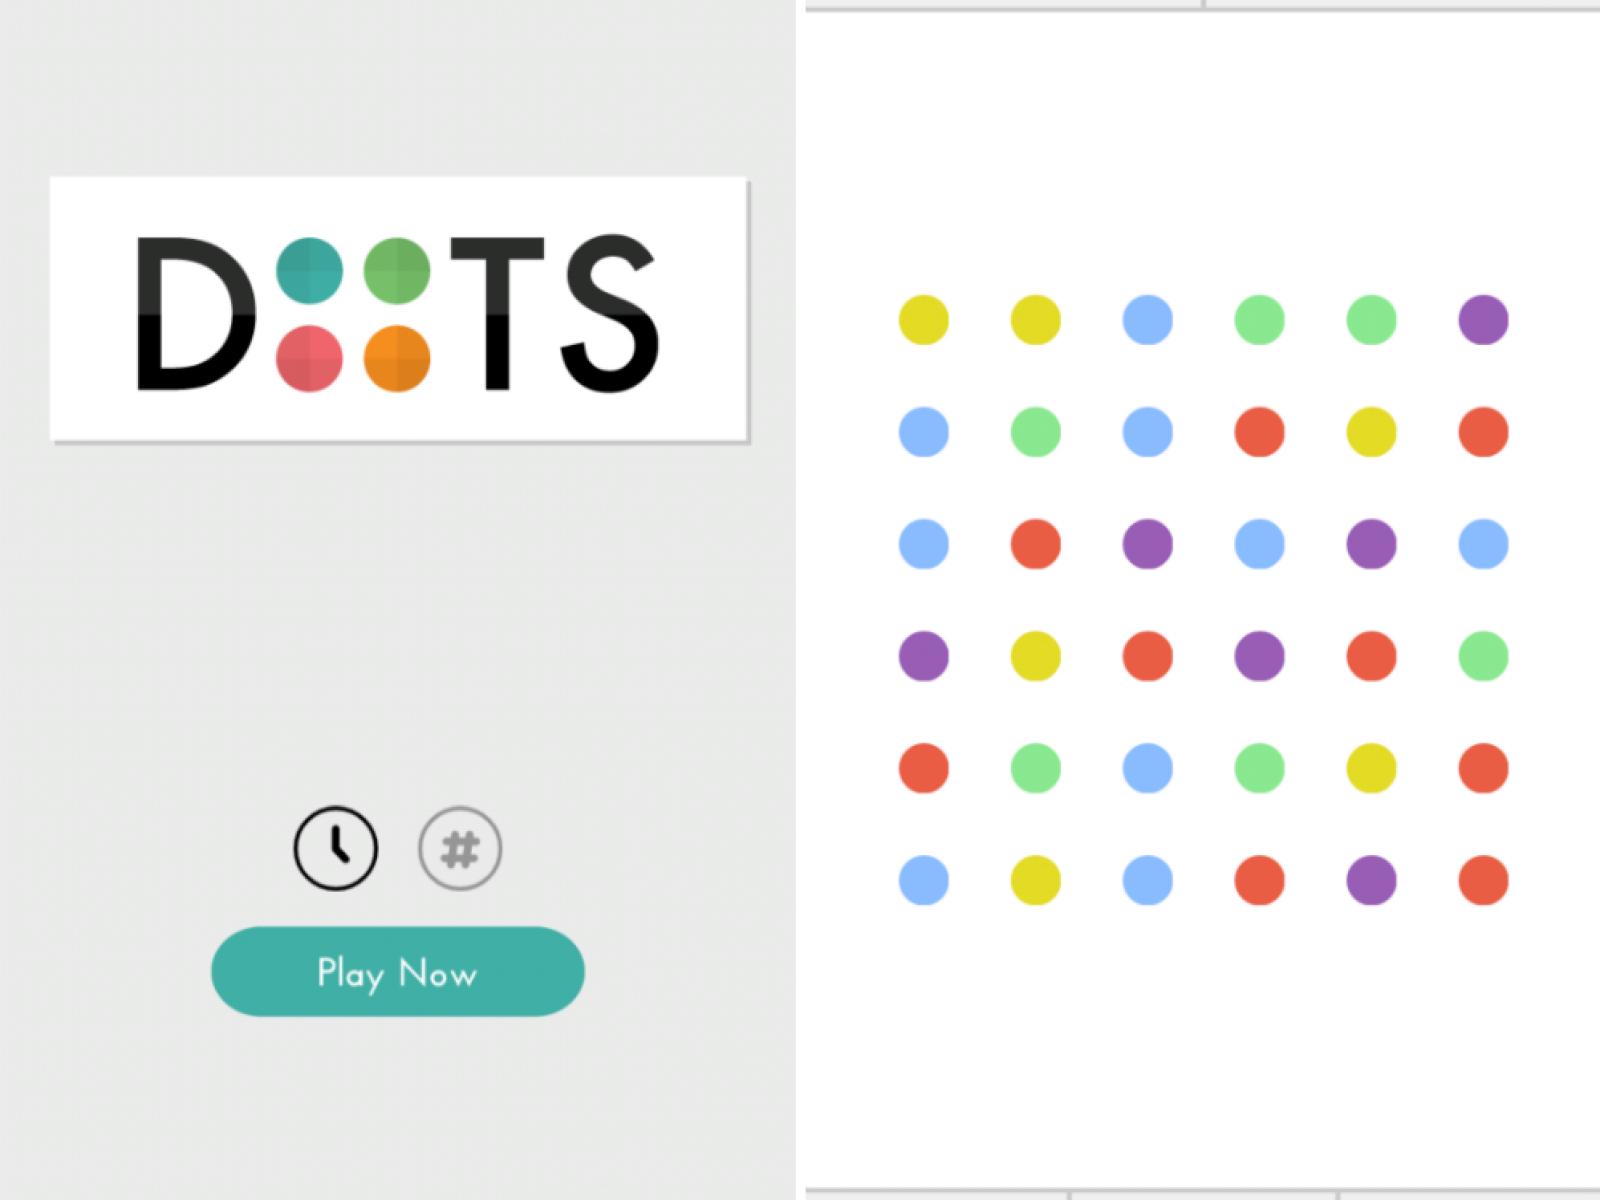
Task: Tap the red dot in the third row
Action: coord(1035,544)
